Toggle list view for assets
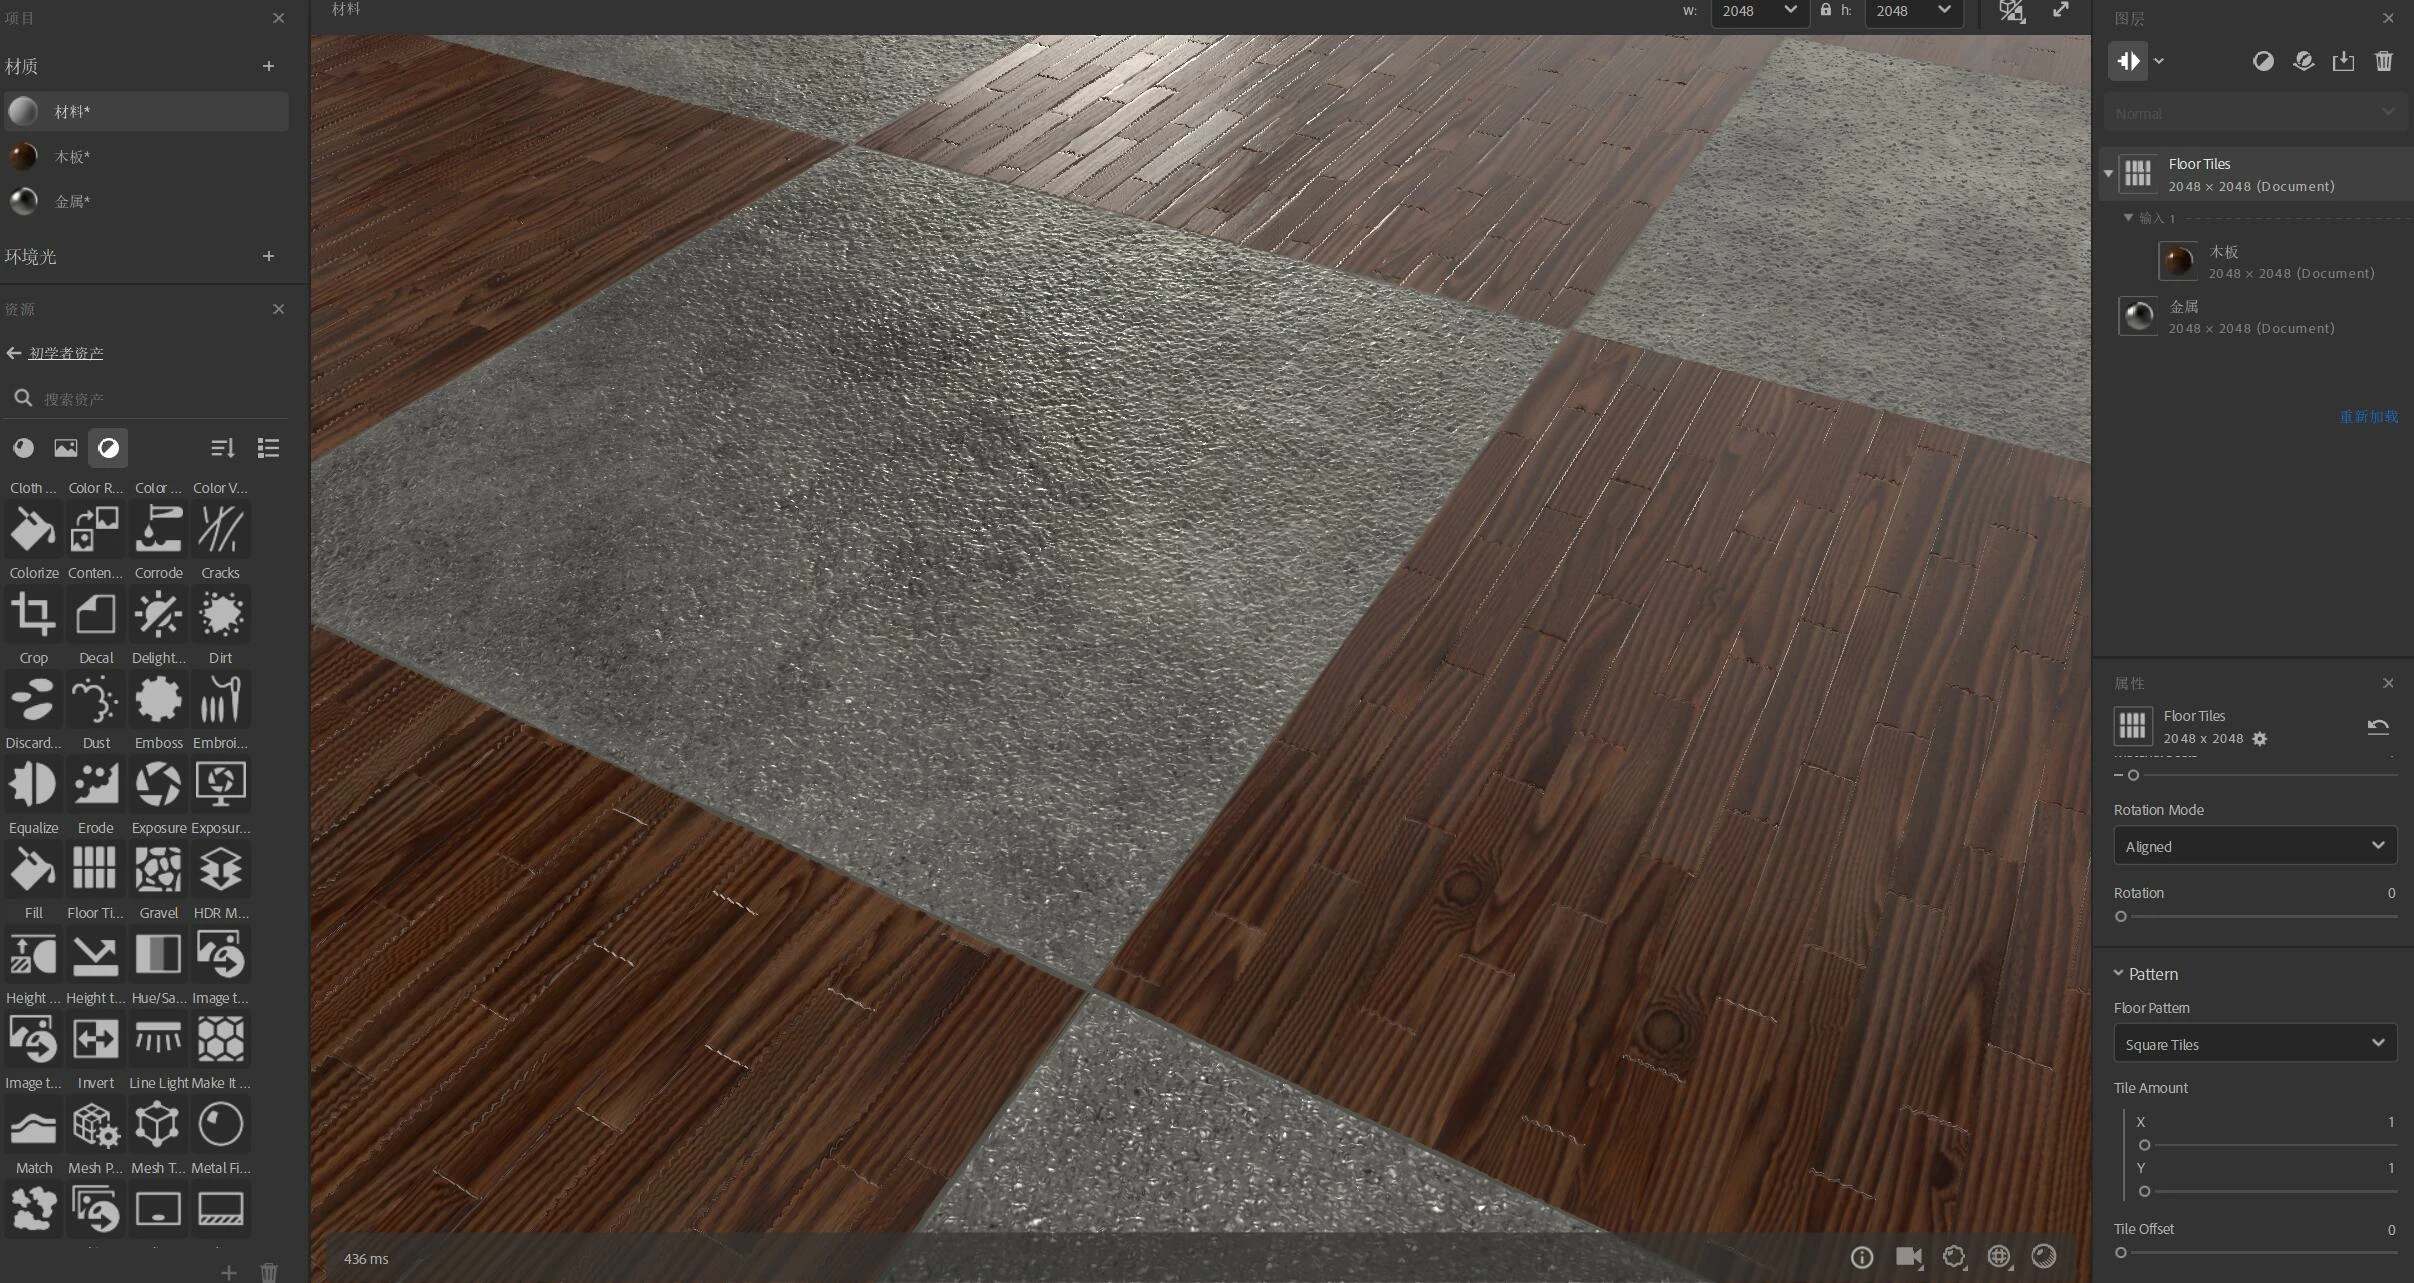This screenshot has height=1283, width=2414. tap(268, 448)
